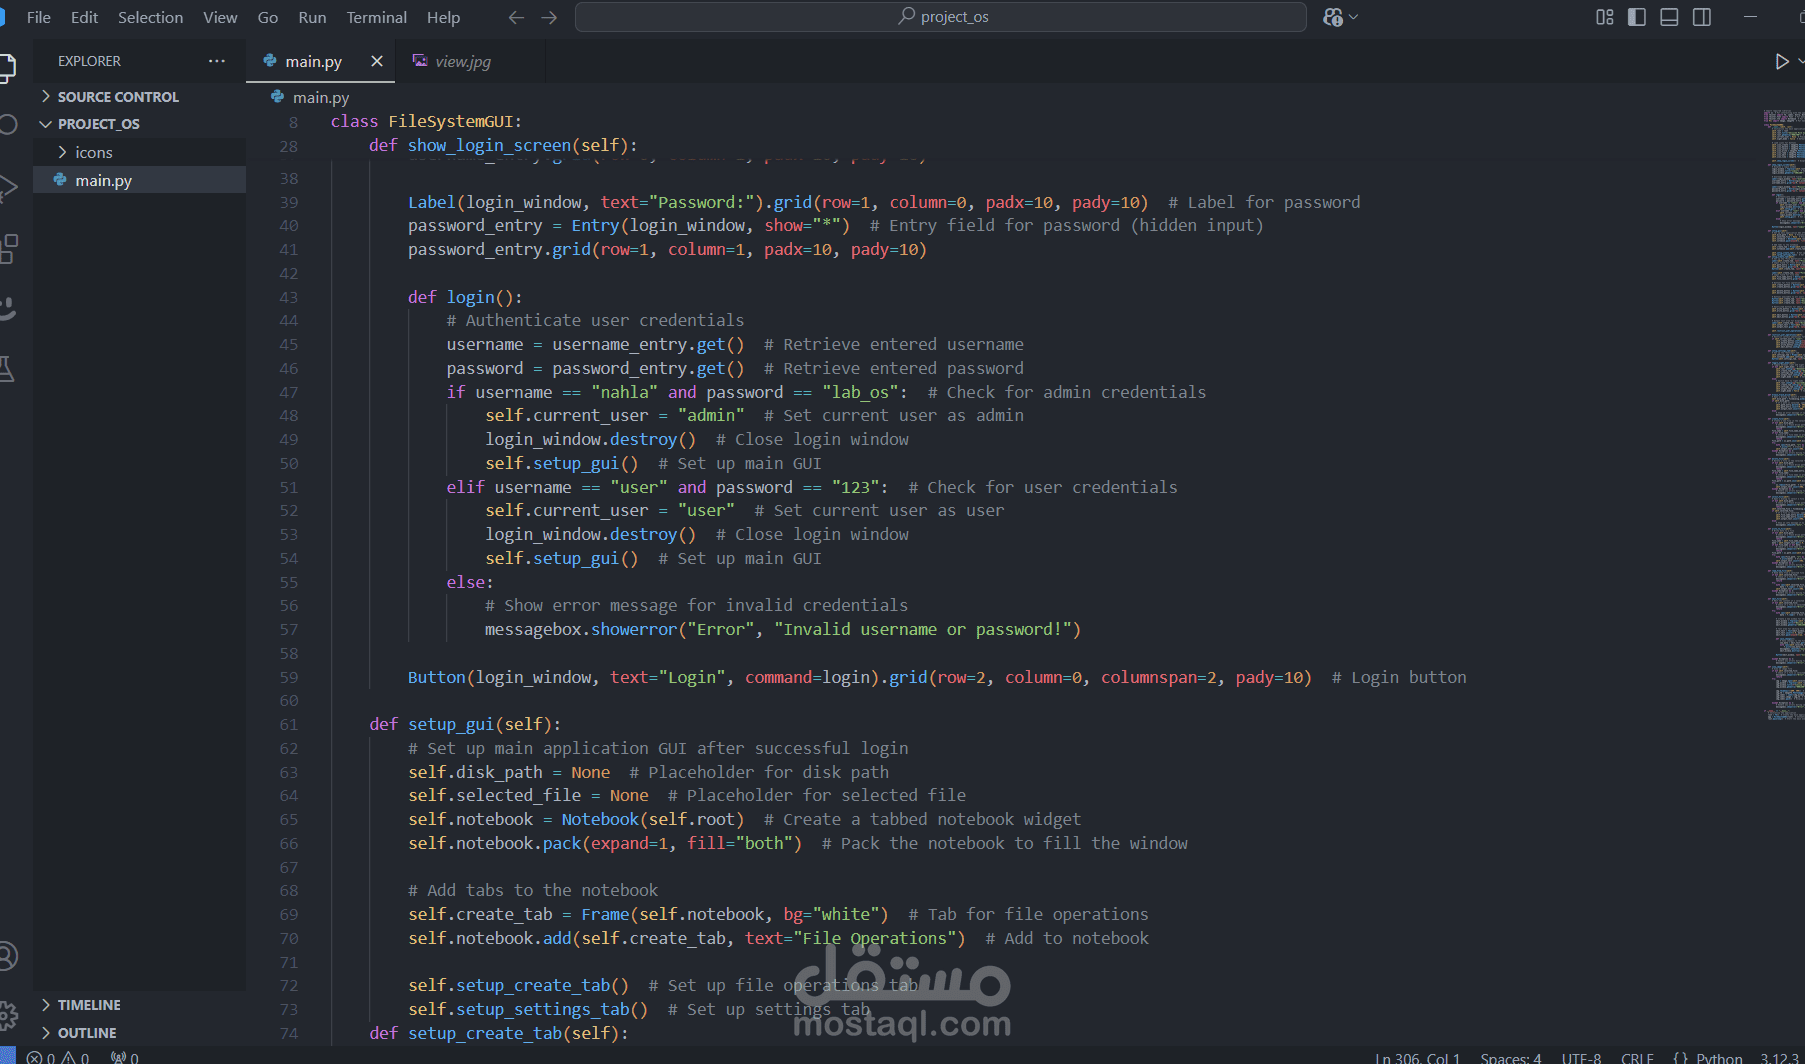Open the Extensions view in the activity bar

[x=8, y=248]
